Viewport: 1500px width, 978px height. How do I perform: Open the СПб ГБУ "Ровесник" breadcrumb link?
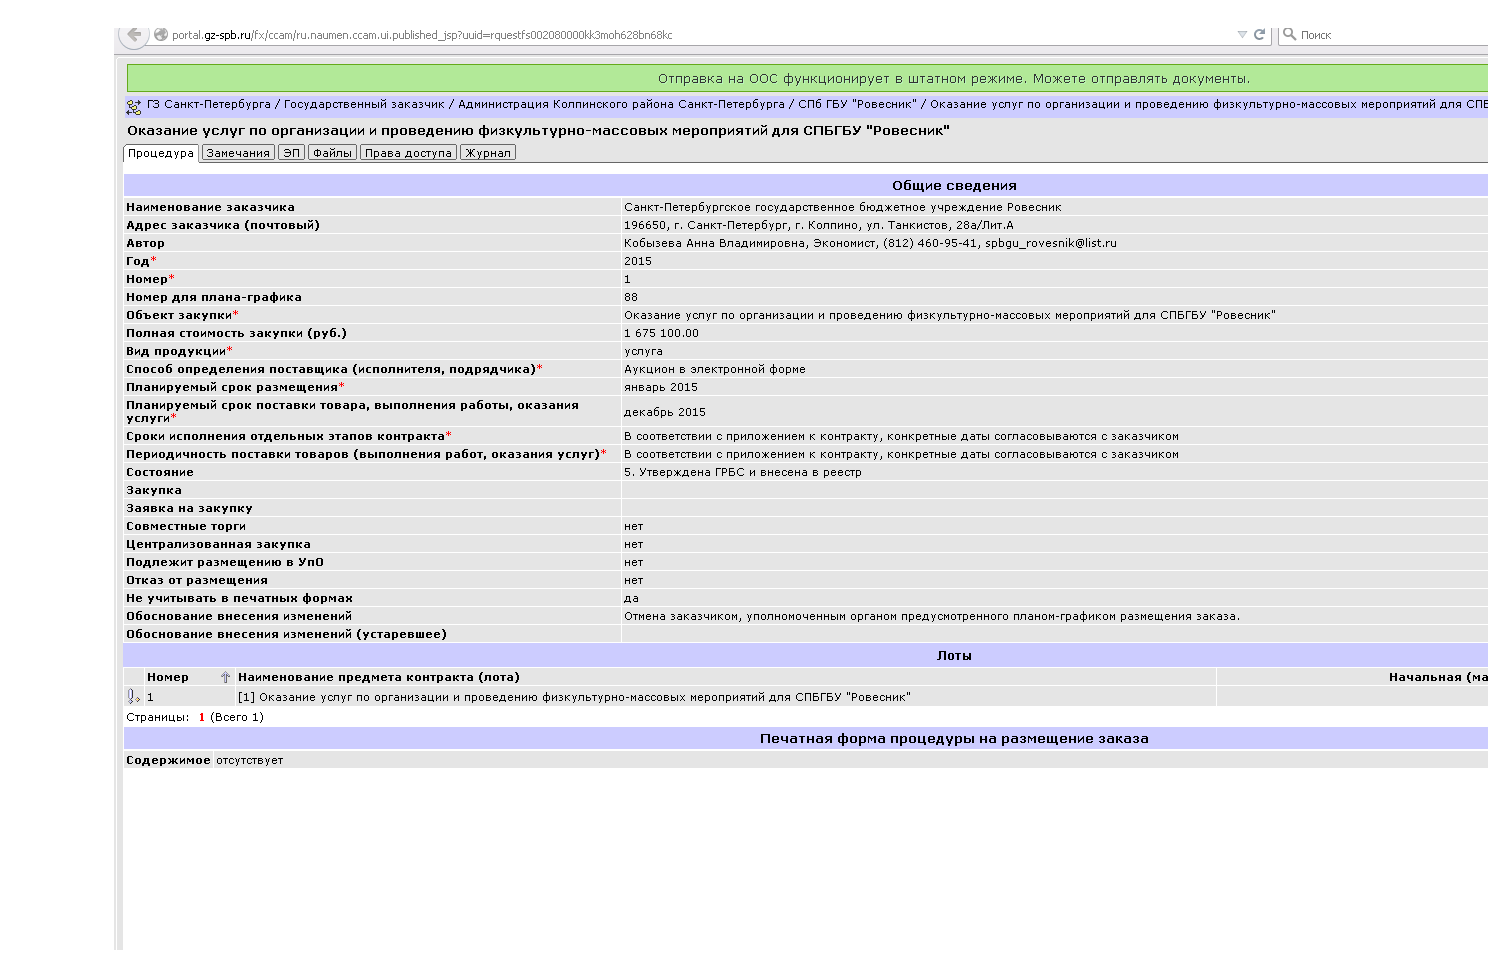tap(857, 104)
